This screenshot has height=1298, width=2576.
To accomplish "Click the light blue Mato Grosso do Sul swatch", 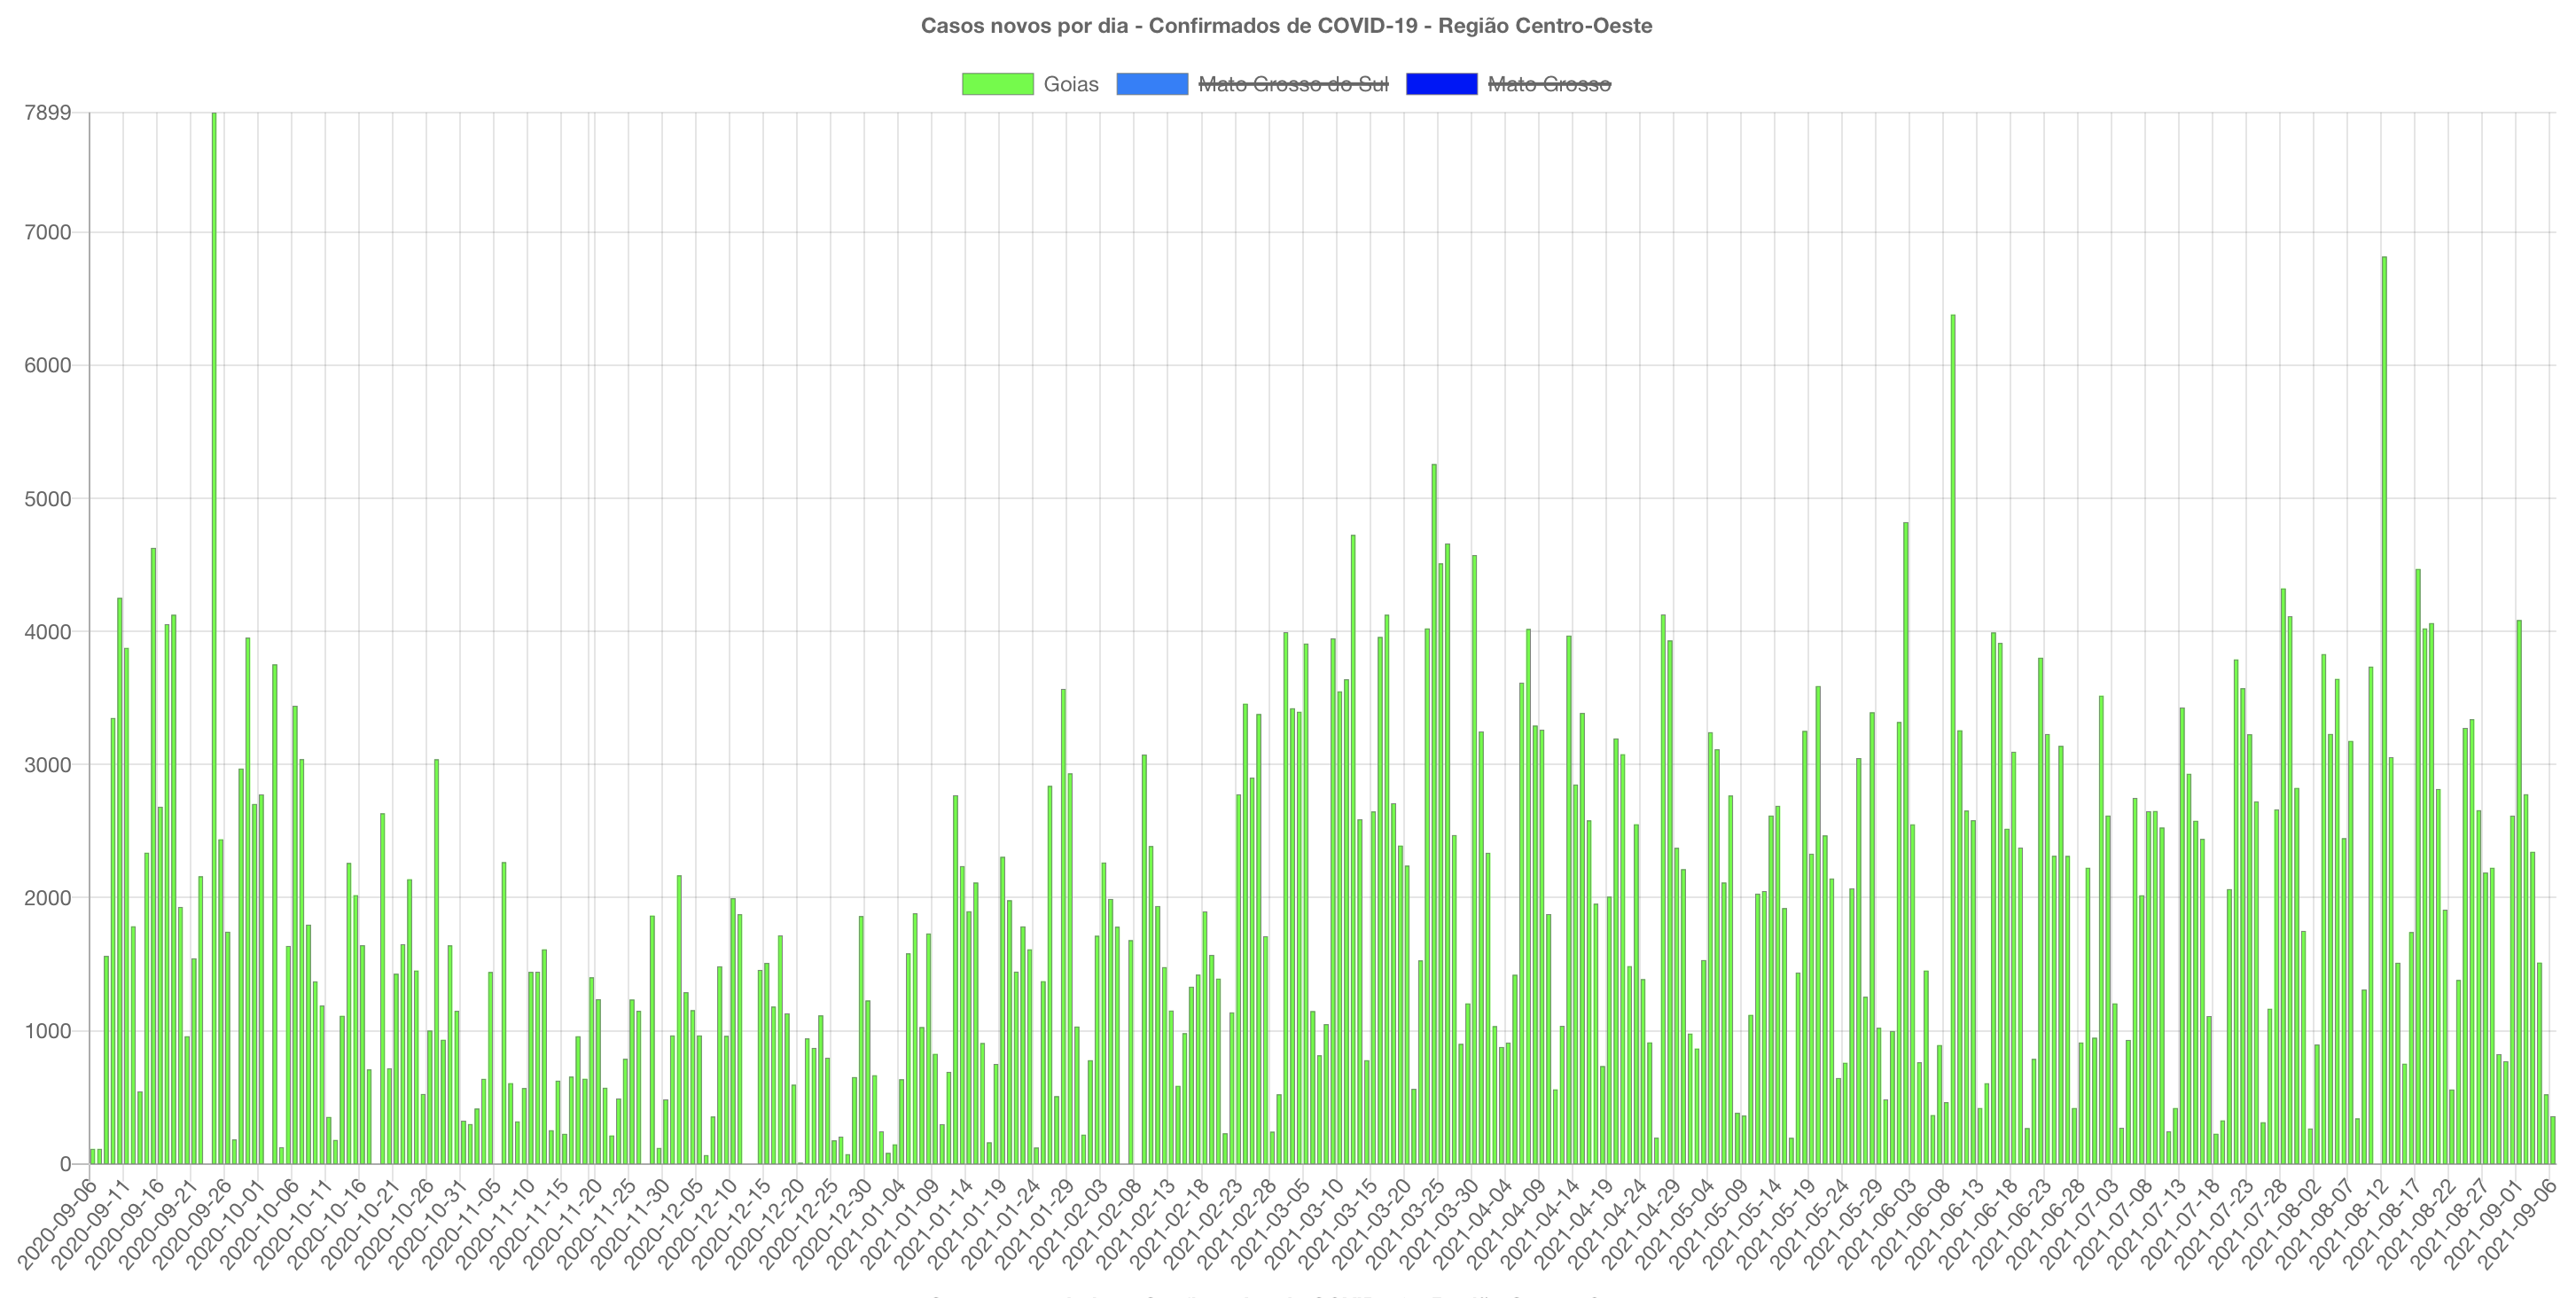I will 1152,84.
